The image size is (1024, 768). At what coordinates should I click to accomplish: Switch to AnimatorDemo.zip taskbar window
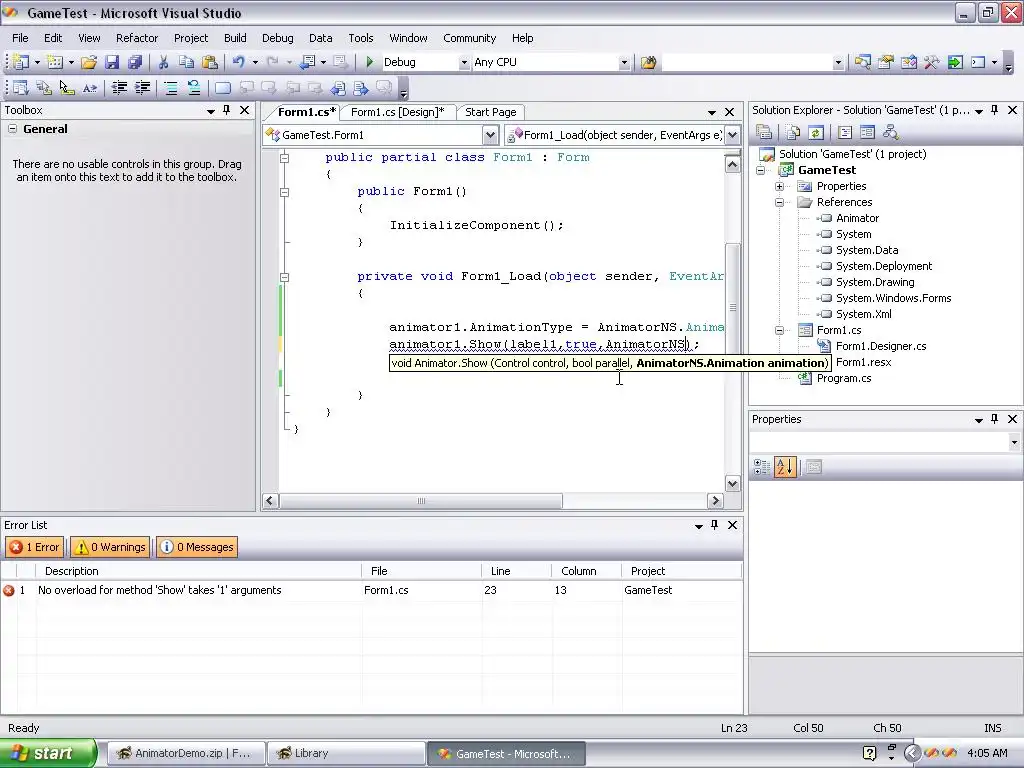(185, 753)
